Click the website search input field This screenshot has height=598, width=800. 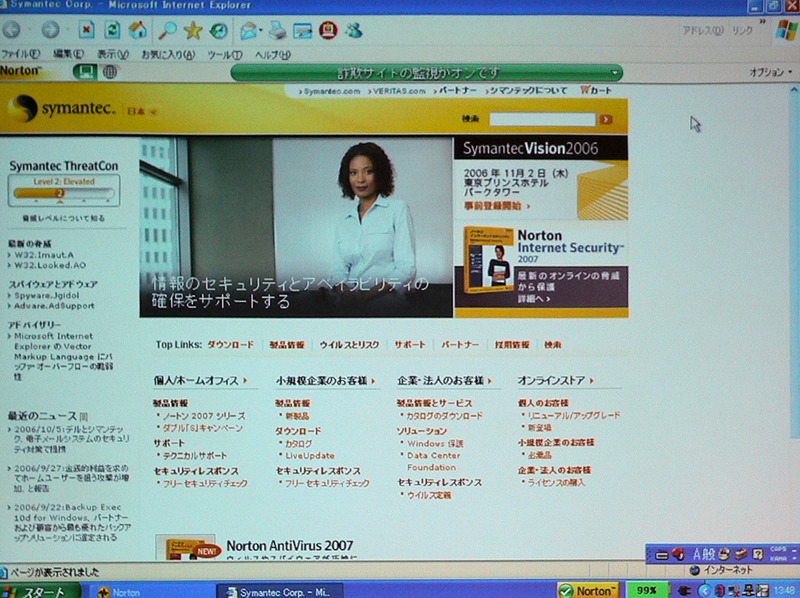pyautogui.click(x=542, y=119)
